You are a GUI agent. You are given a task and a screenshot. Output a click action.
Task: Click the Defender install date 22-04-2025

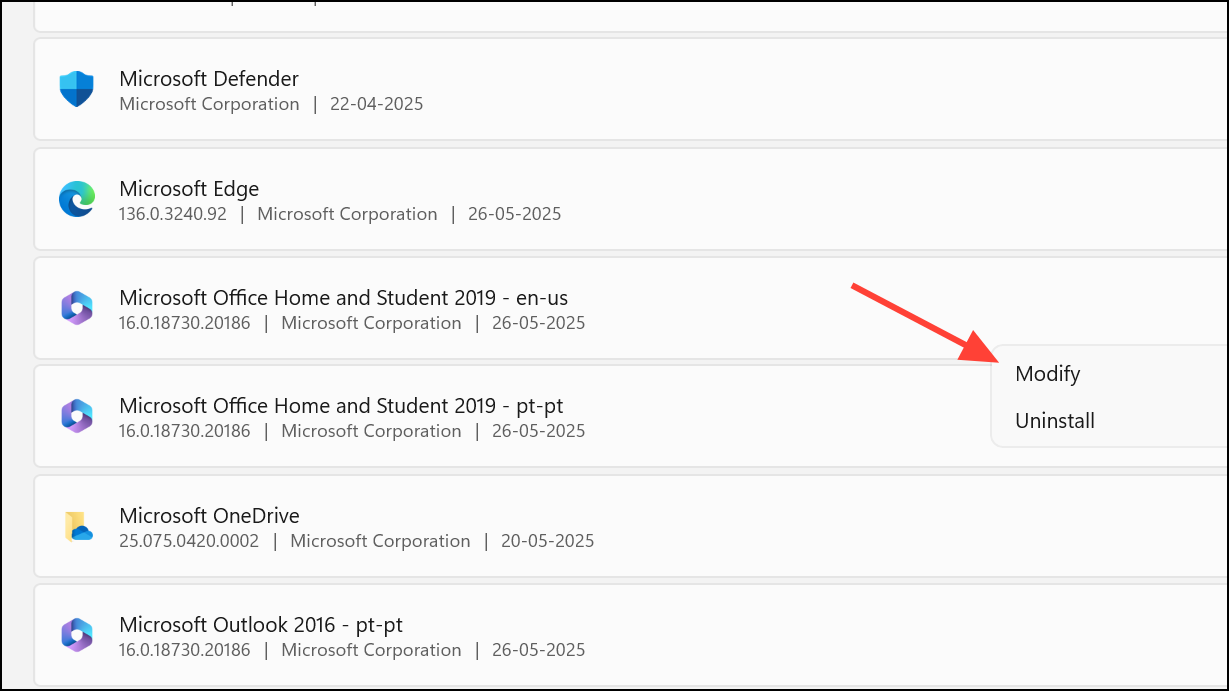point(378,104)
